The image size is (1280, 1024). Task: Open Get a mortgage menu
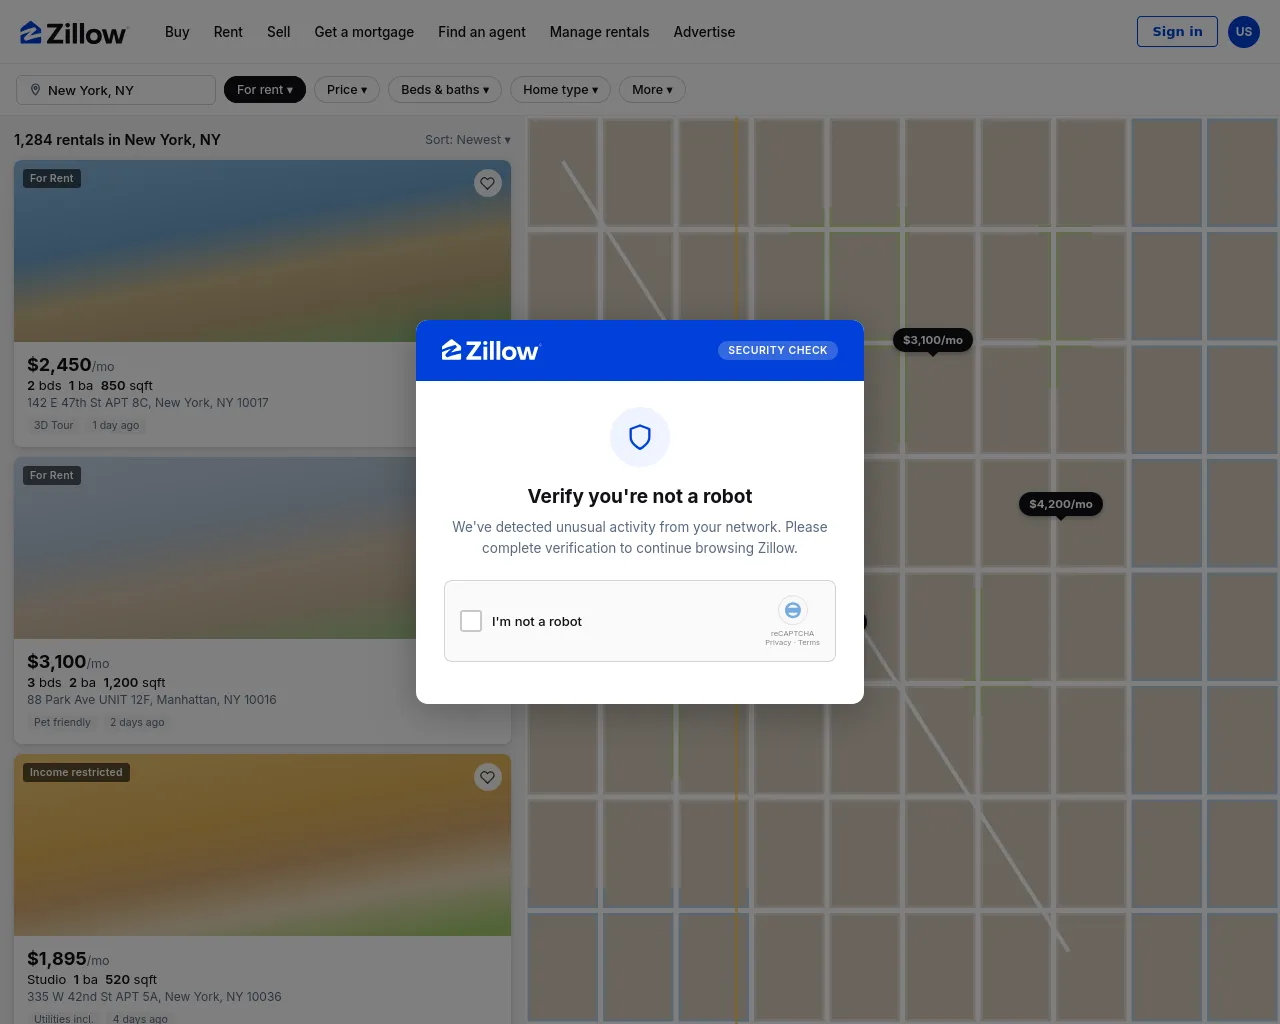(x=364, y=32)
